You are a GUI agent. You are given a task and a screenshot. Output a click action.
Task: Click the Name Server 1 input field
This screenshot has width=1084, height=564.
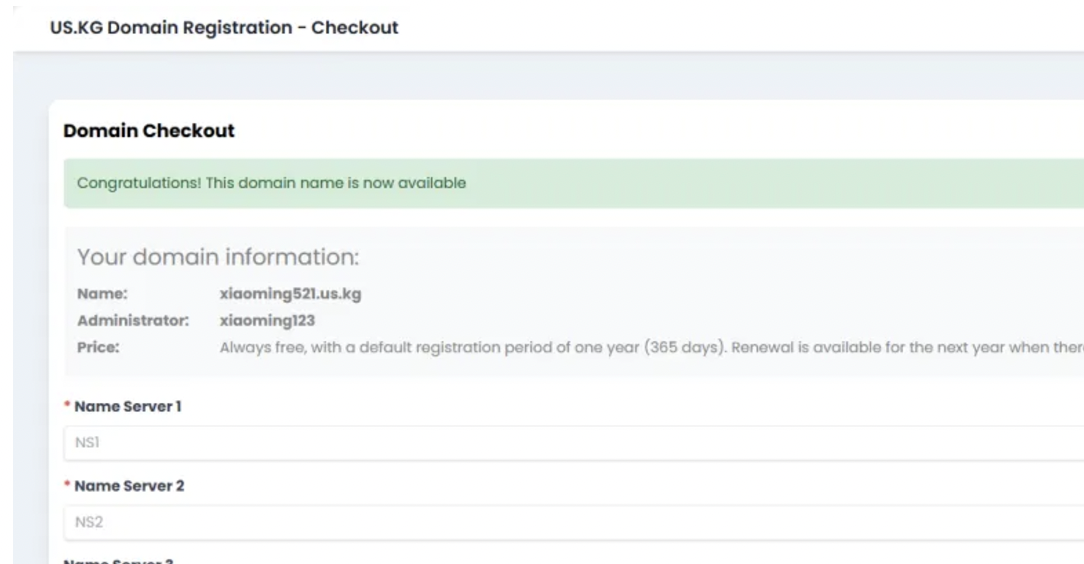pos(574,443)
